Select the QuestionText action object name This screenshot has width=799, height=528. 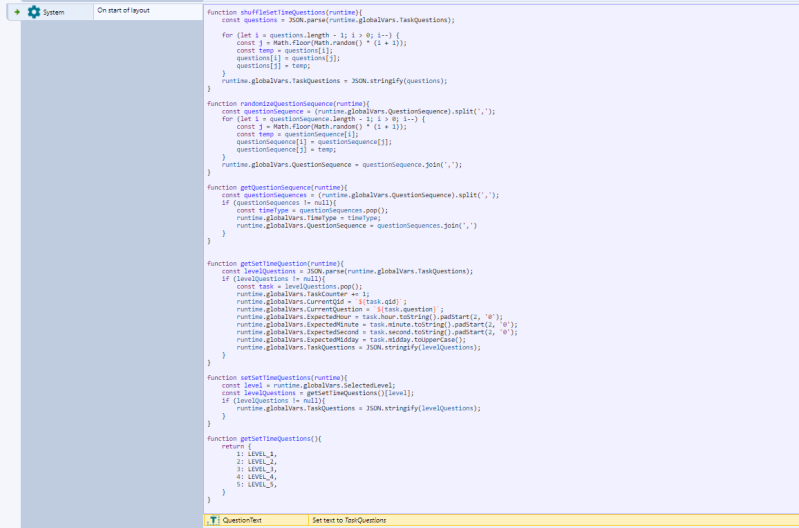pyautogui.click(x=242, y=520)
